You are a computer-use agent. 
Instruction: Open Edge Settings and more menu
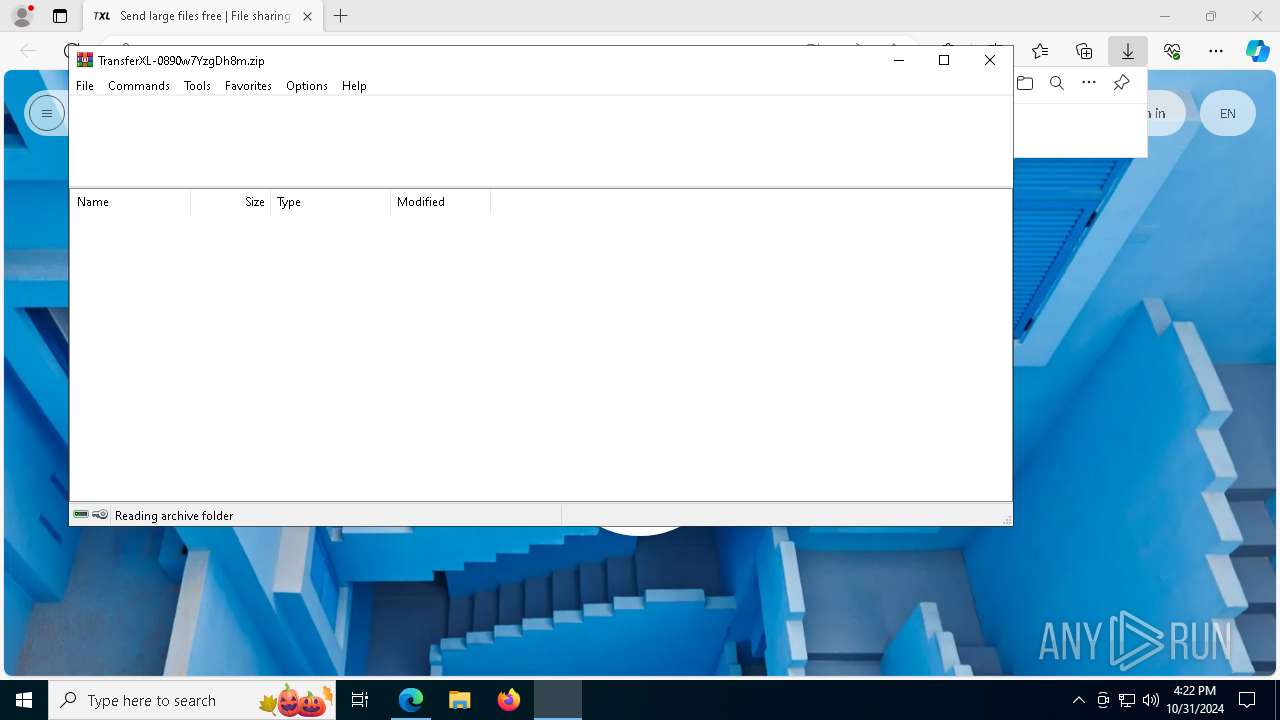tap(1216, 51)
